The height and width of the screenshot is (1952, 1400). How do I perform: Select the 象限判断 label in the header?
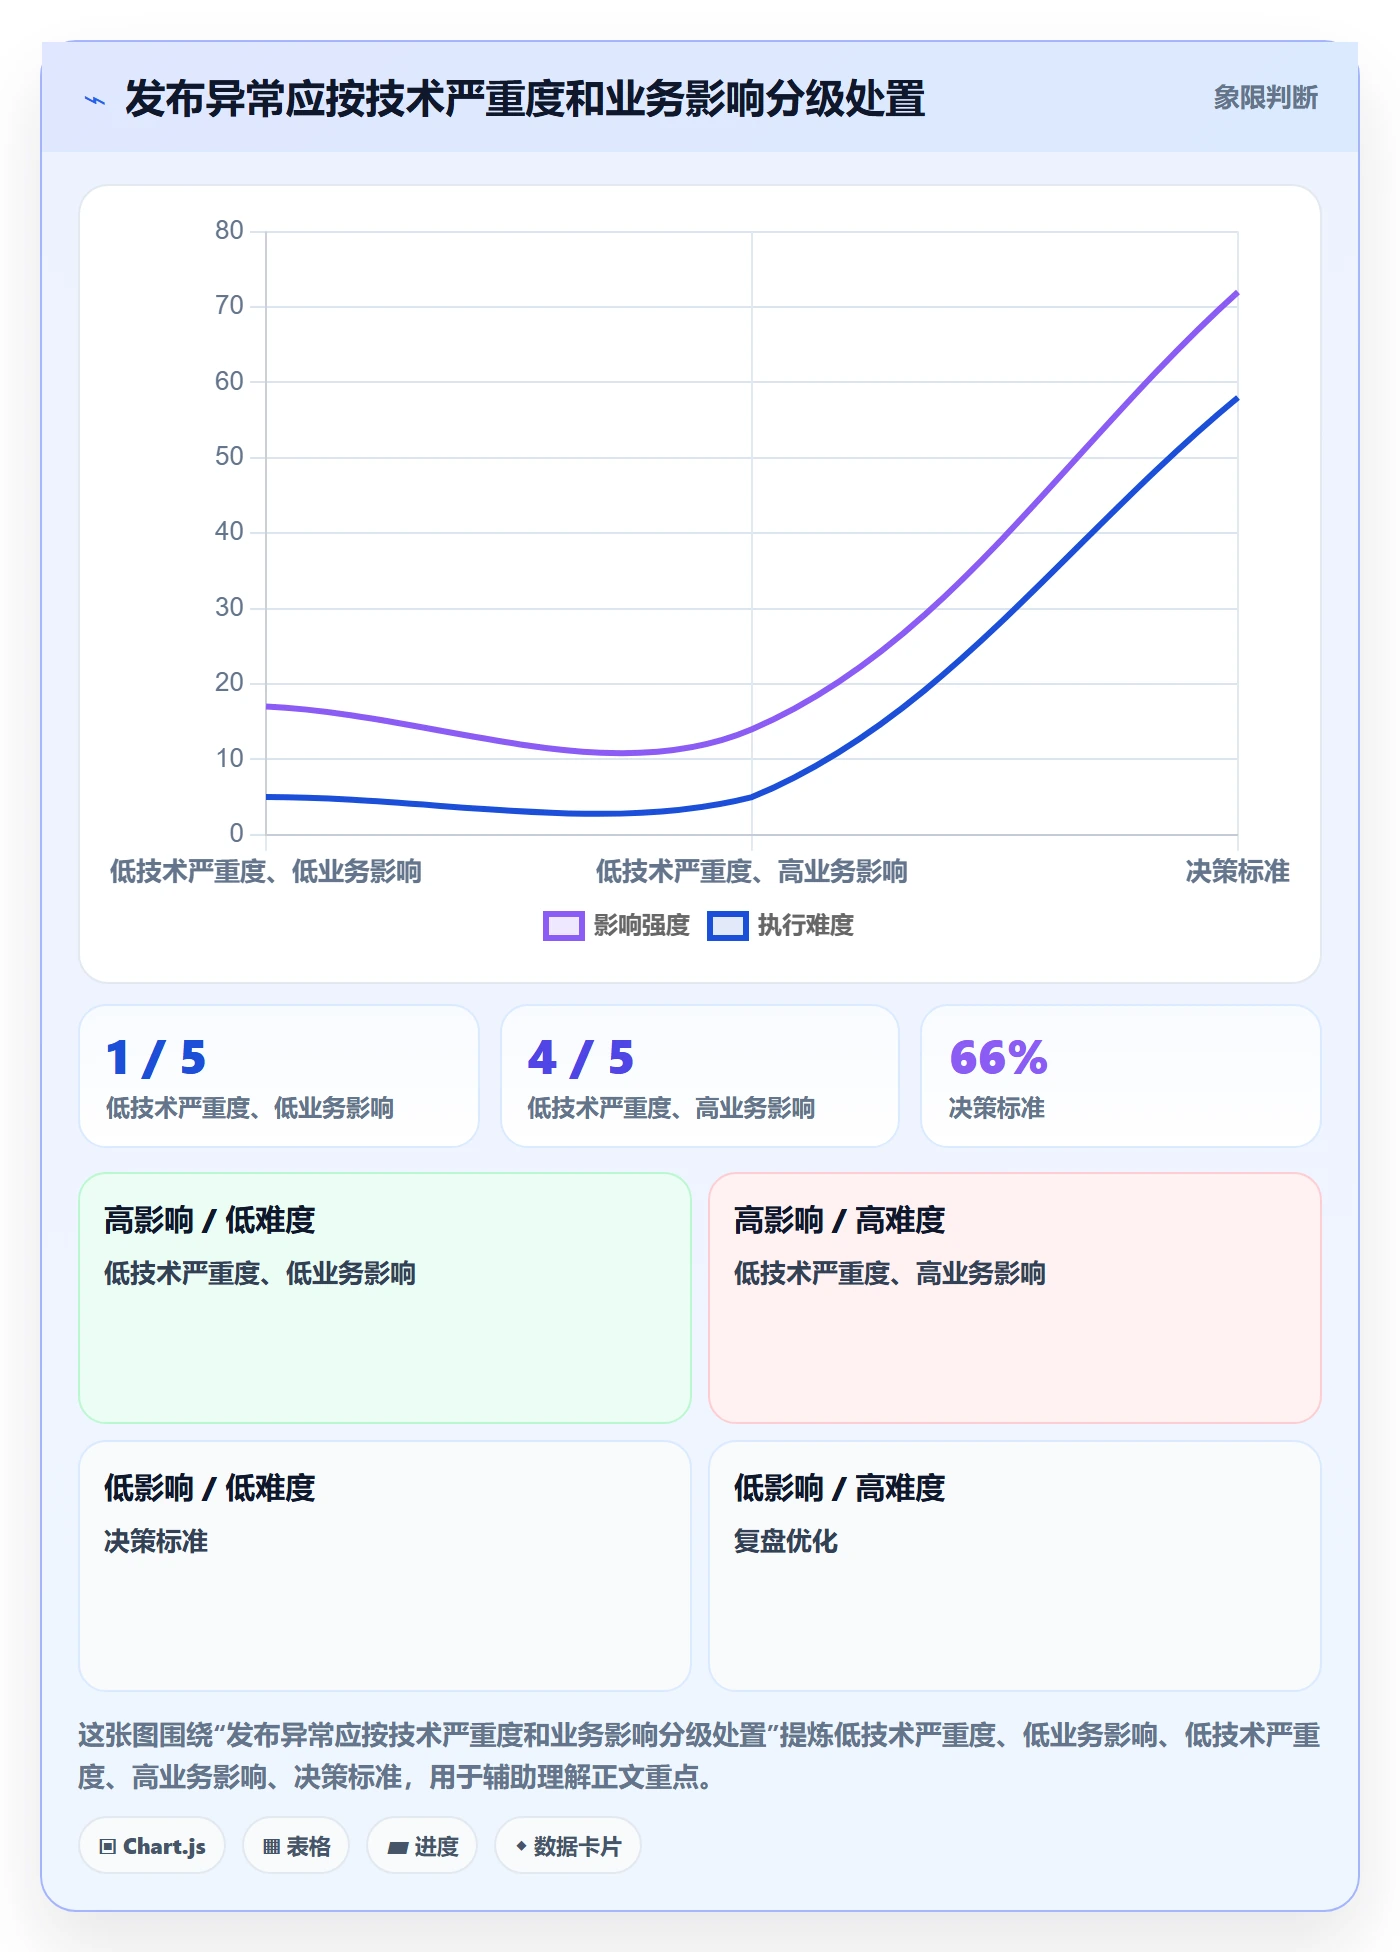click(x=1266, y=98)
